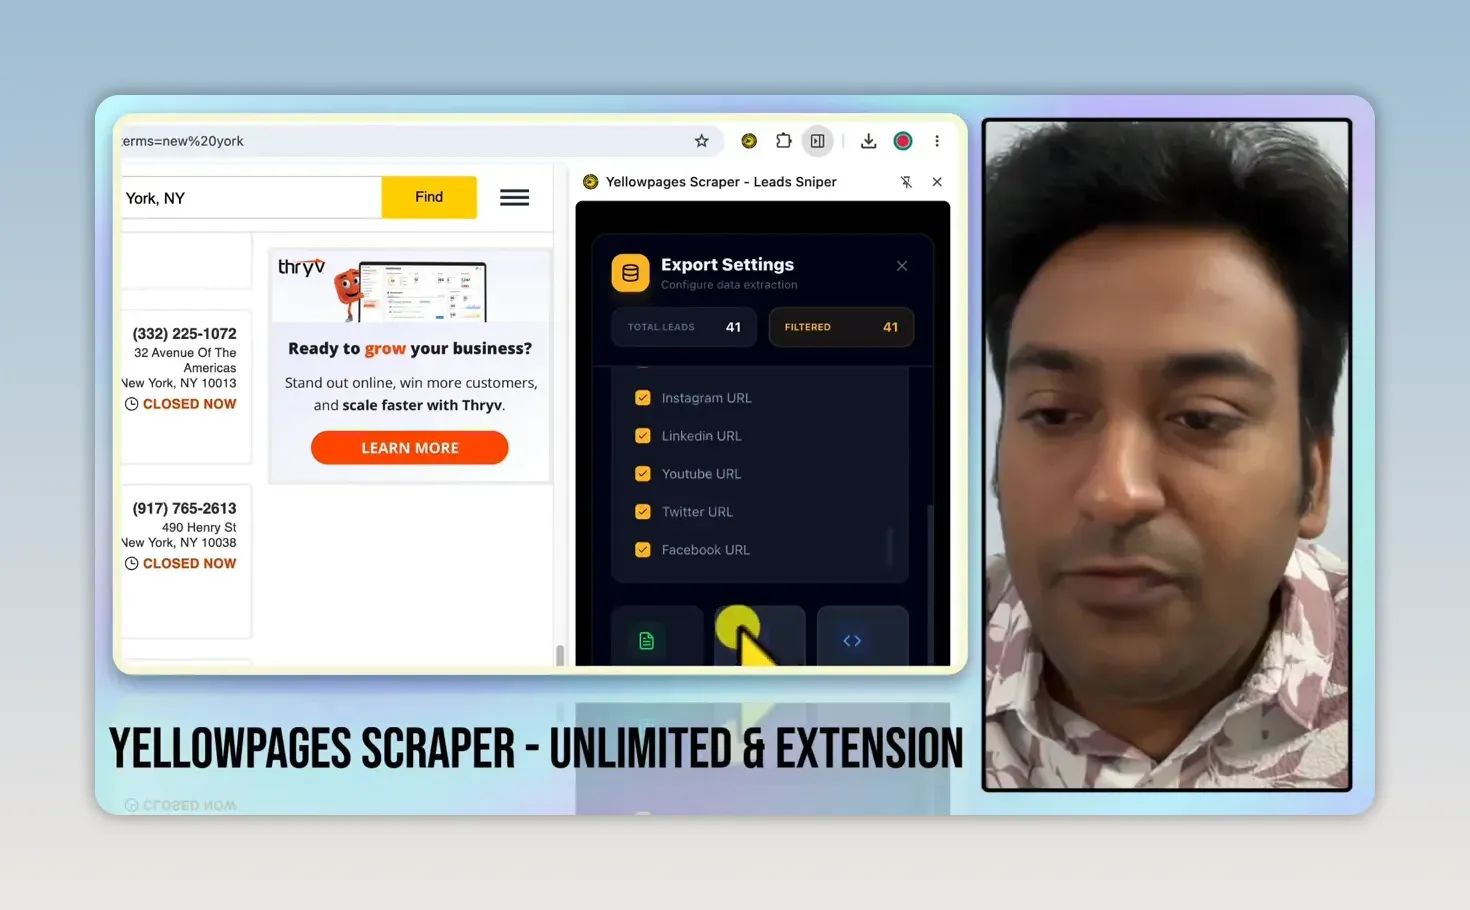This screenshot has width=1470, height=910.
Task: Click the Export Settings field list scrollbar
Action: [890, 545]
